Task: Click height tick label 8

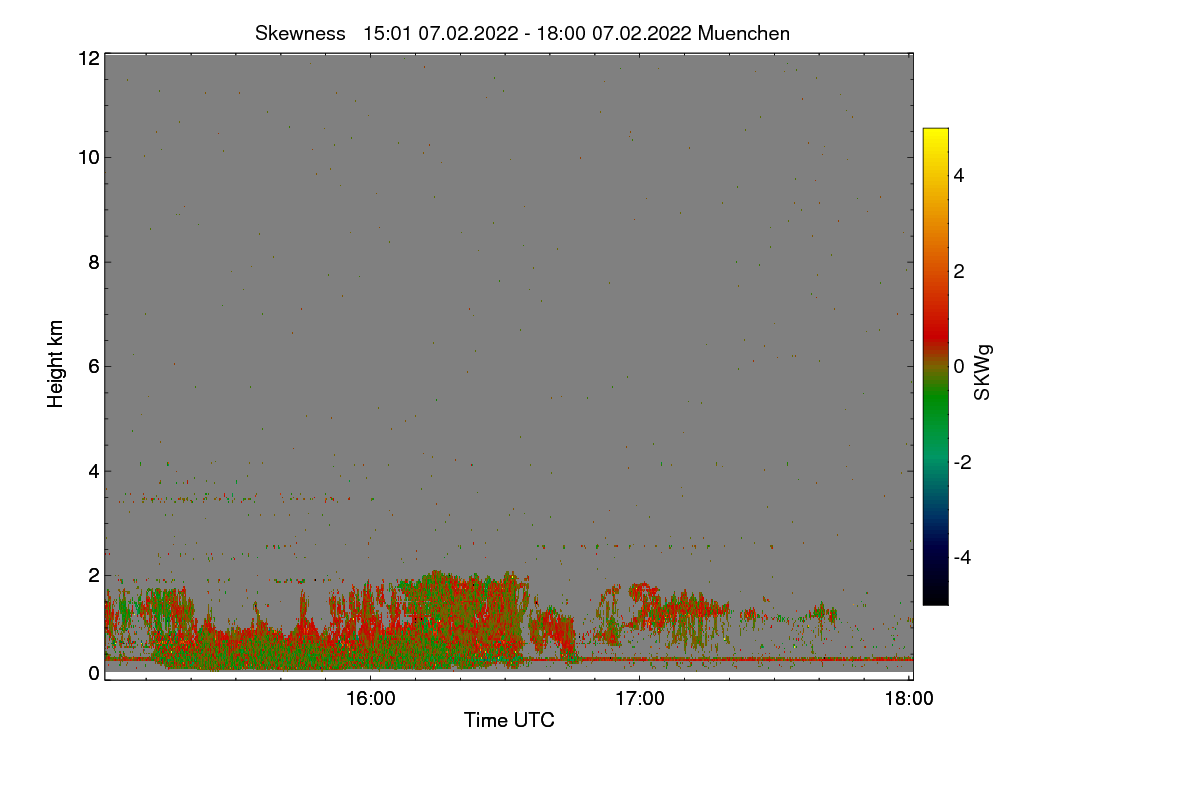Action: click(94, 262)
